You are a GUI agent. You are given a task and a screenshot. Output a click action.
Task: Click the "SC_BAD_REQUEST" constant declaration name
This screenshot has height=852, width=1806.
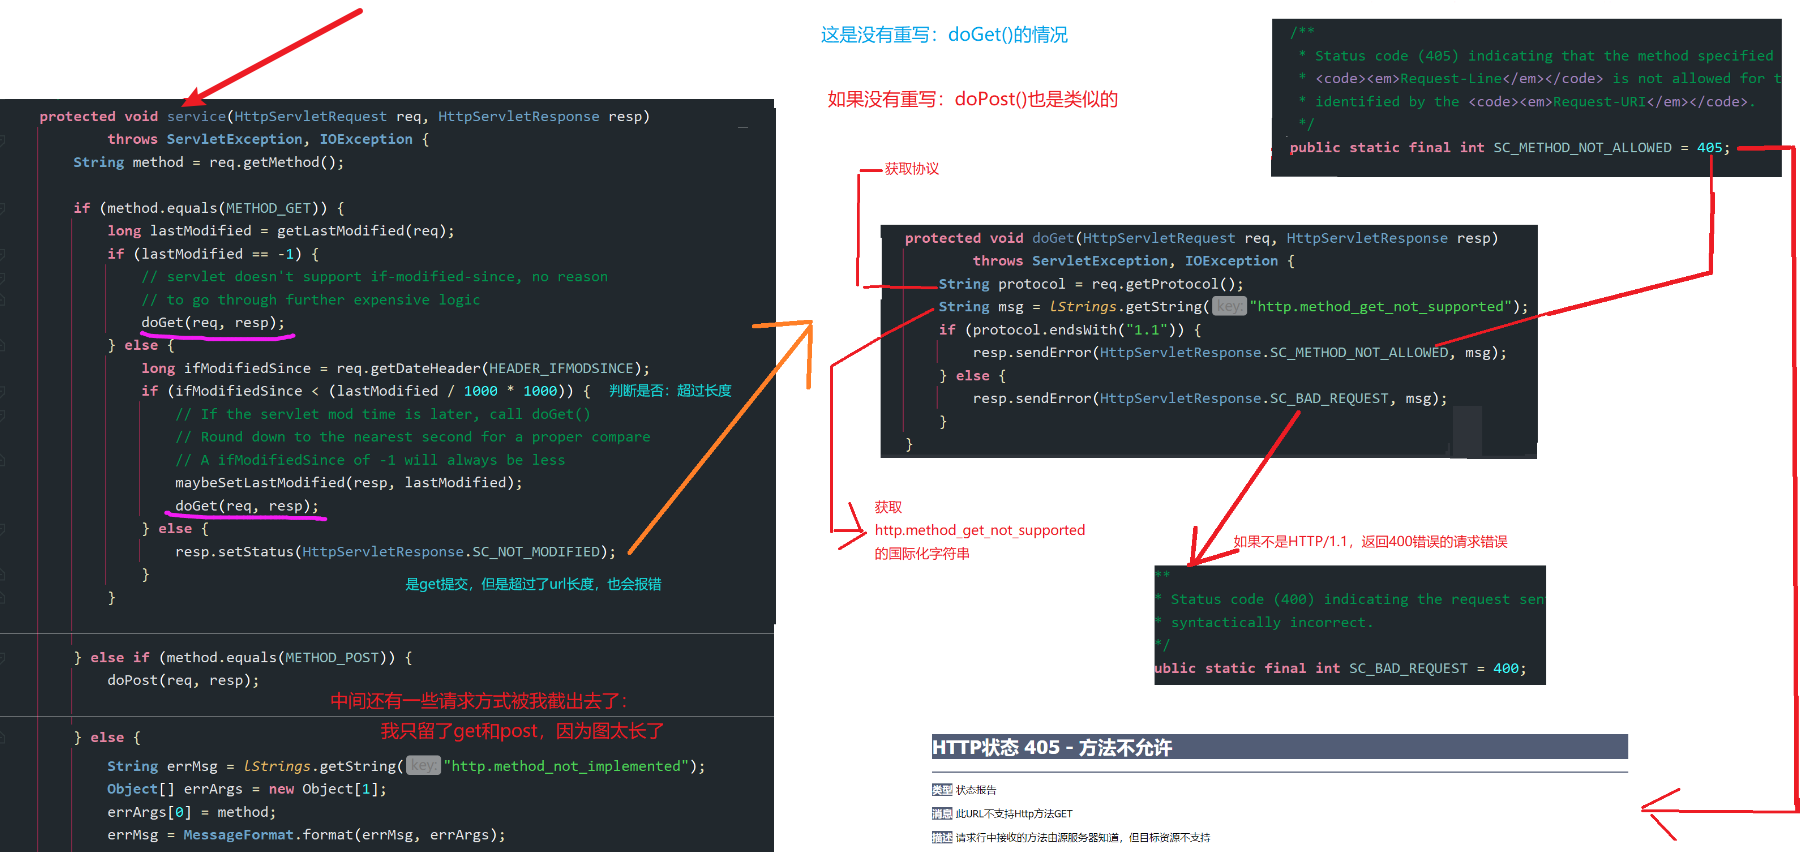(x=1408, y=669)
